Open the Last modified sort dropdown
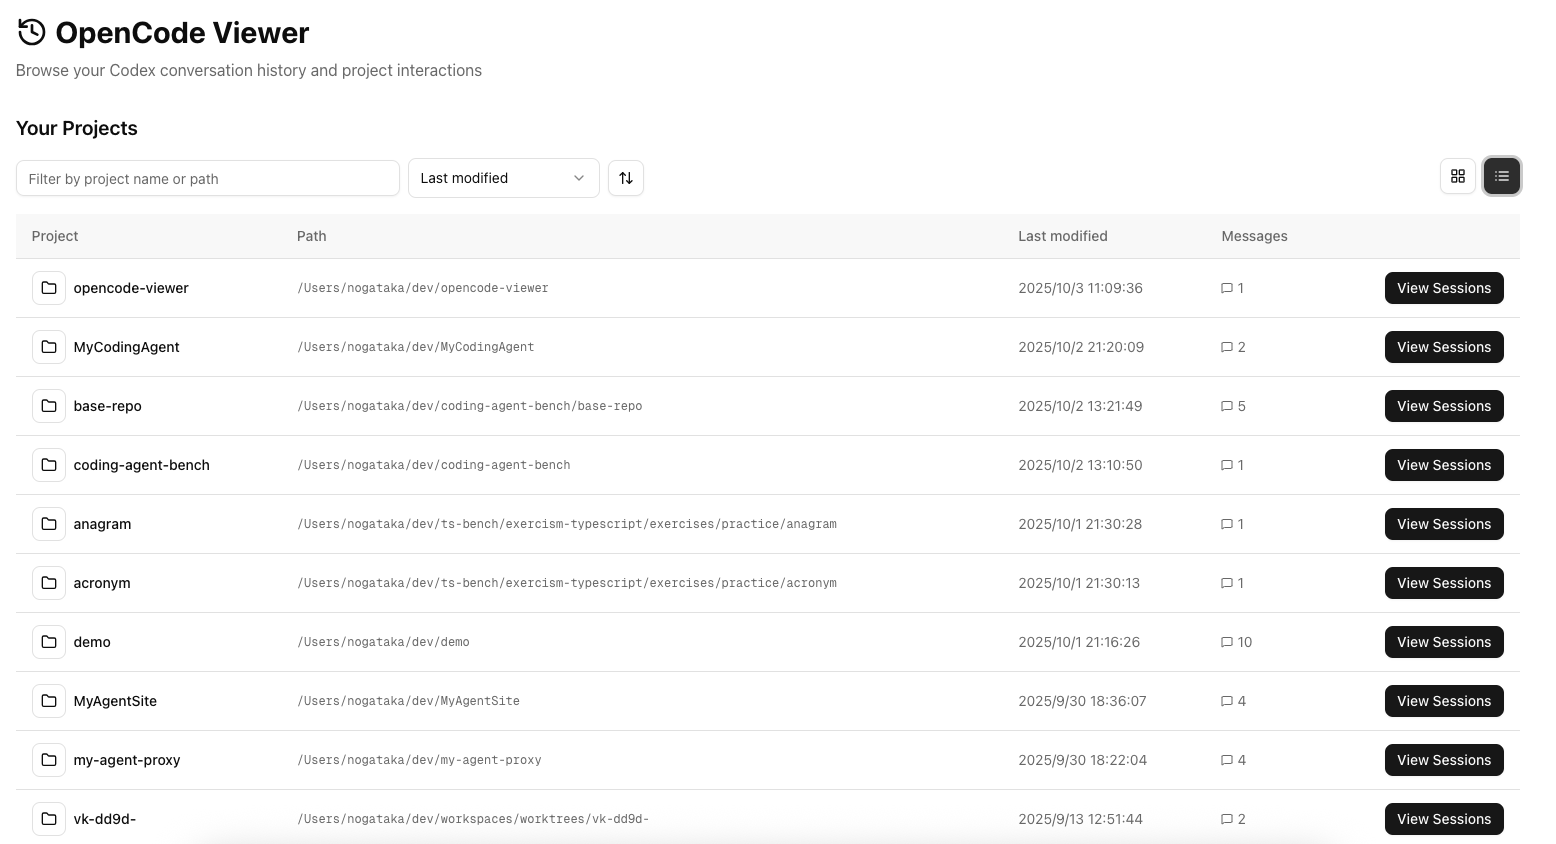1556x844 pixels. click(504, 178)
